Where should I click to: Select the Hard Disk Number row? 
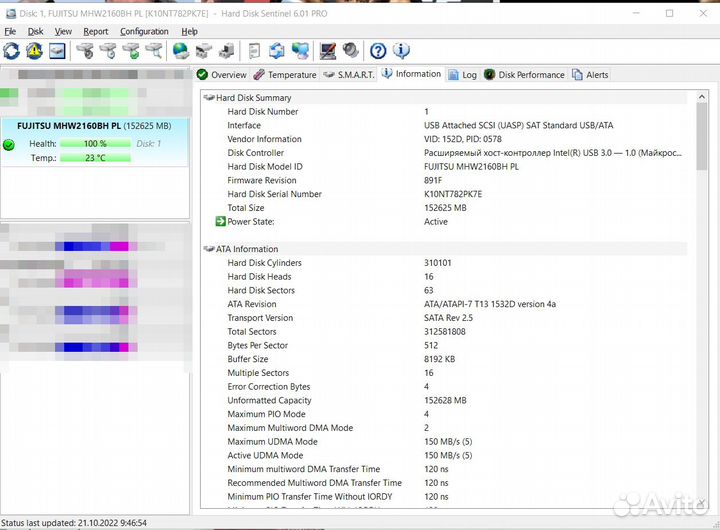point(444,112)
